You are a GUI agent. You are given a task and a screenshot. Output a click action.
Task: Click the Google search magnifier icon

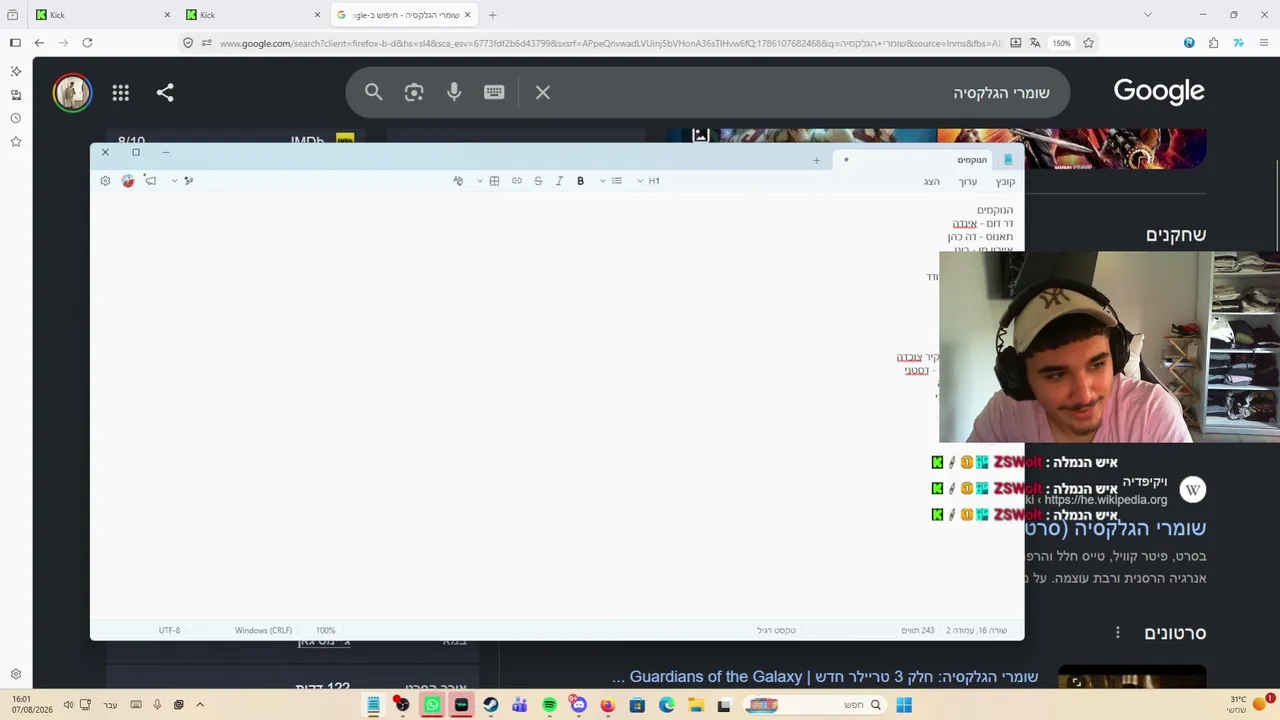point(374,92)
